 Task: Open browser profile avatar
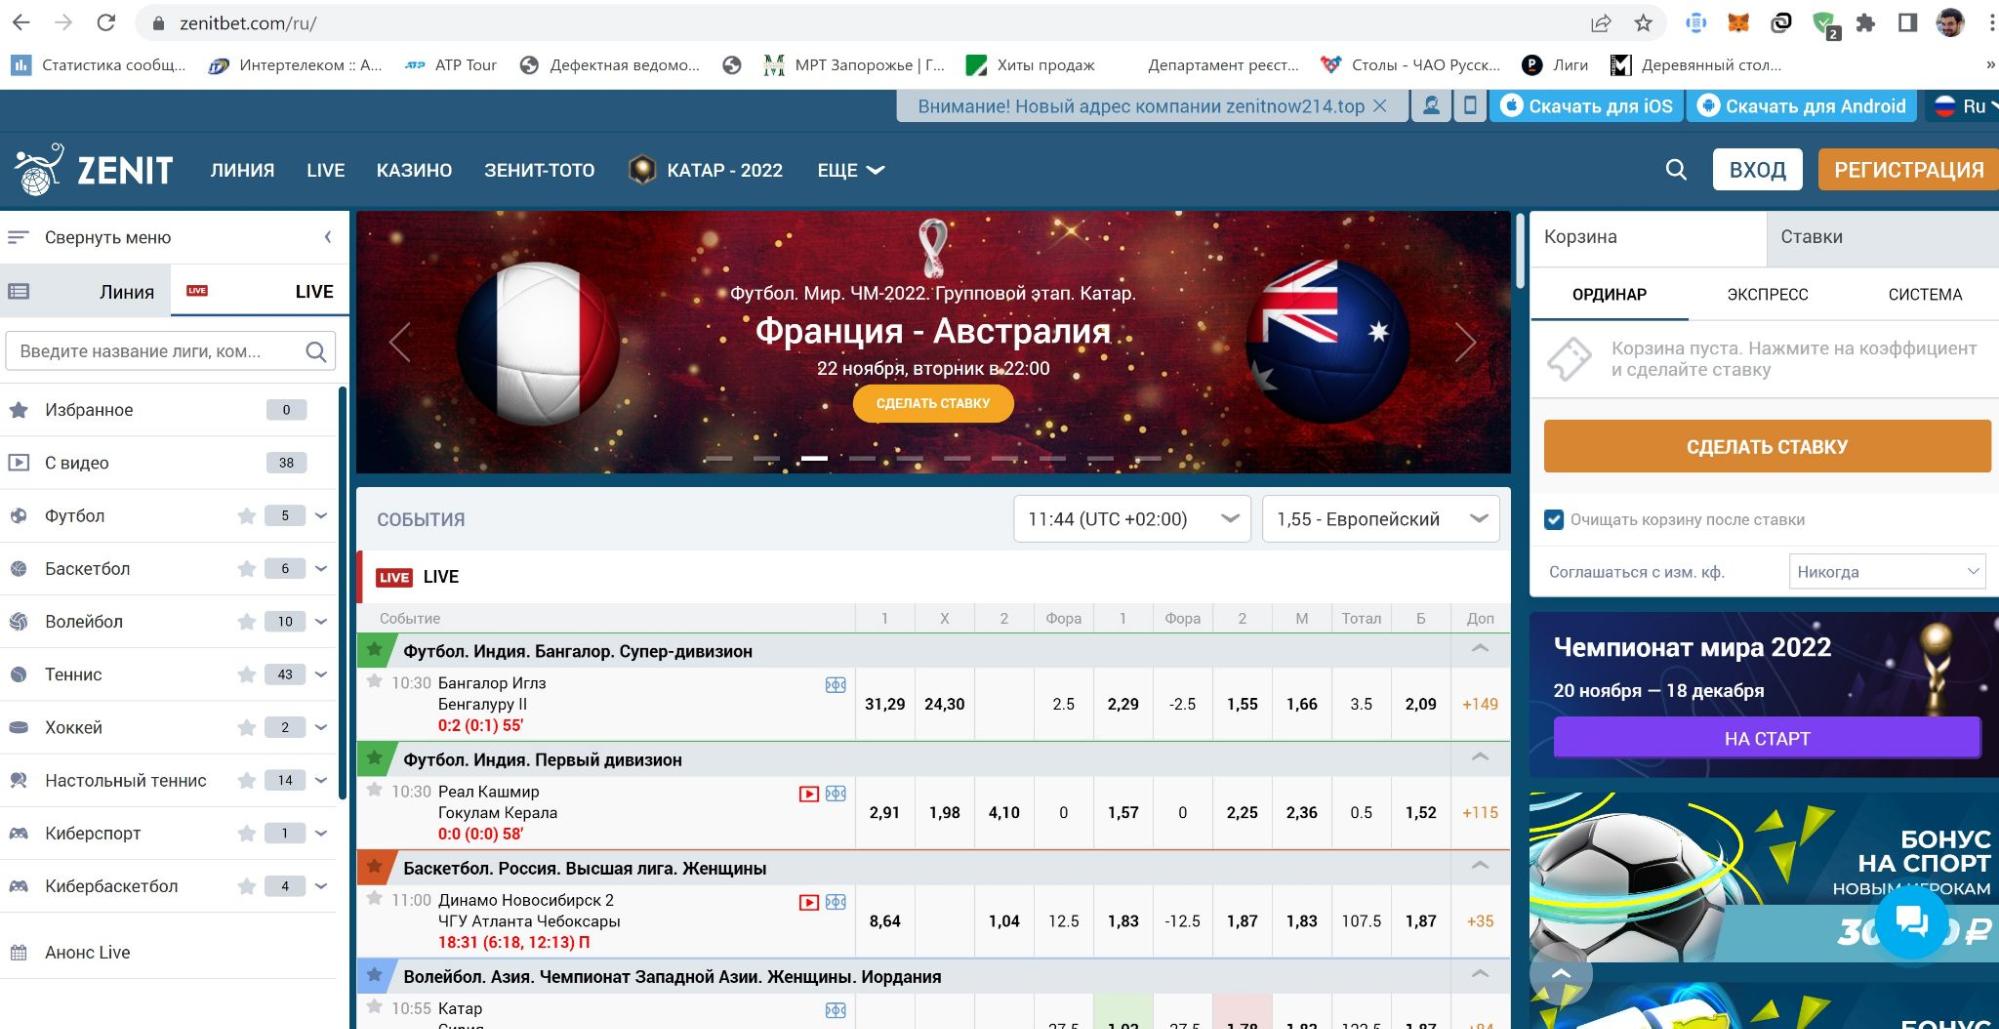[x=1950, y=22]
